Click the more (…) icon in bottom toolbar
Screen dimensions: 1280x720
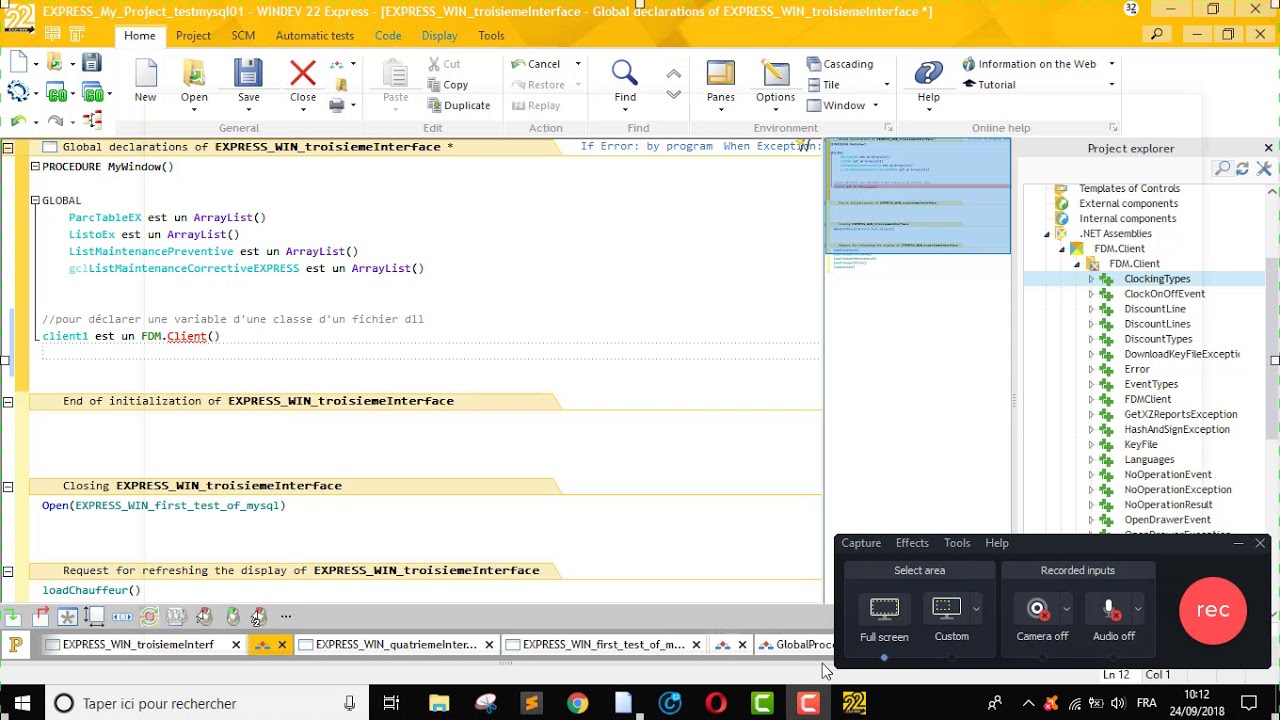[286, 616]
